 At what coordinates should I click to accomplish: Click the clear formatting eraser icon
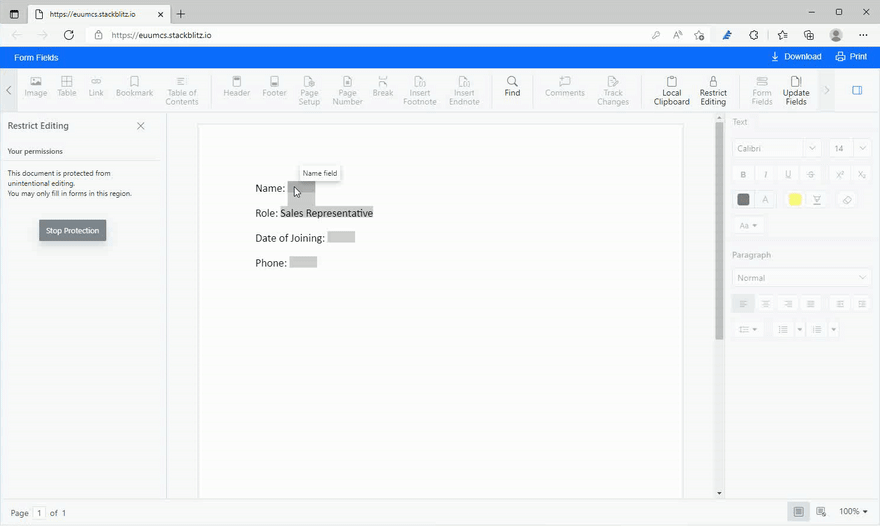click(847, 199)
